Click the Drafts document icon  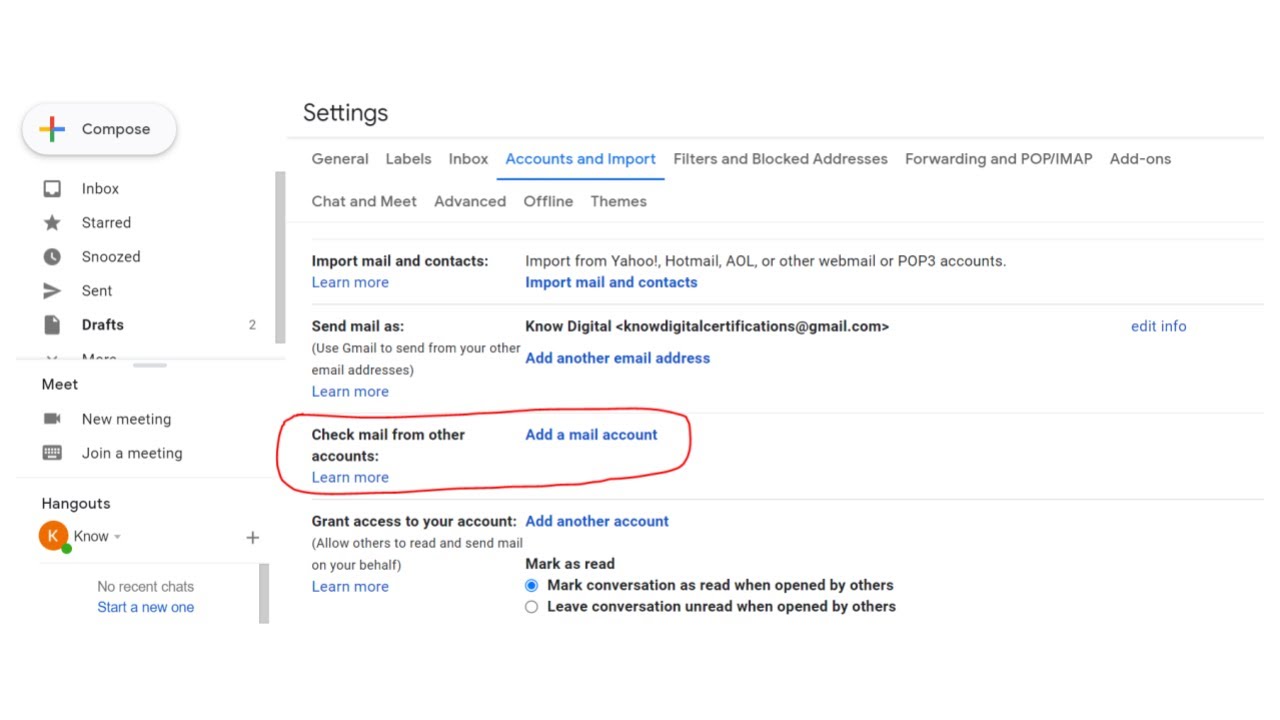(52, 325)
